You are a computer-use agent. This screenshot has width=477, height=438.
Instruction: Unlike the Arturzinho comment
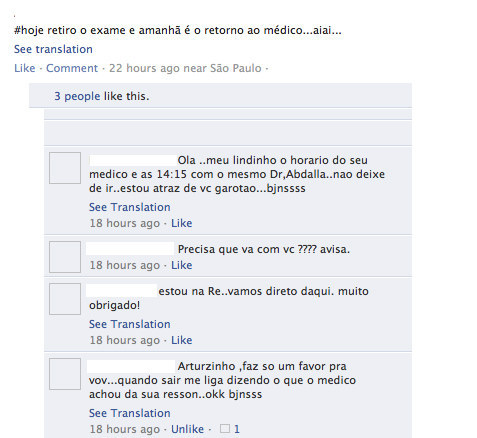click(187, 429)
